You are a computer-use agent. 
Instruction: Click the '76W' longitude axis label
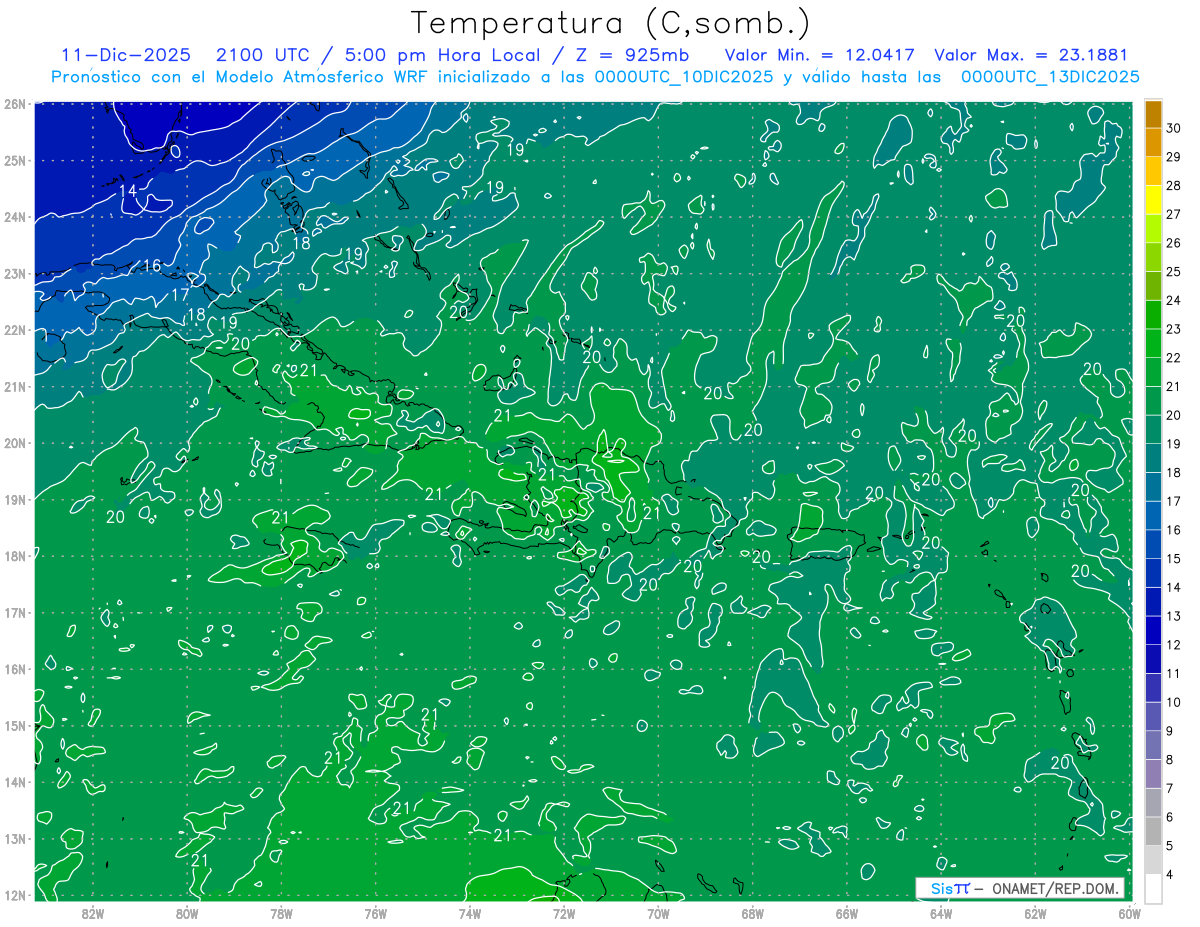point(375,912)
